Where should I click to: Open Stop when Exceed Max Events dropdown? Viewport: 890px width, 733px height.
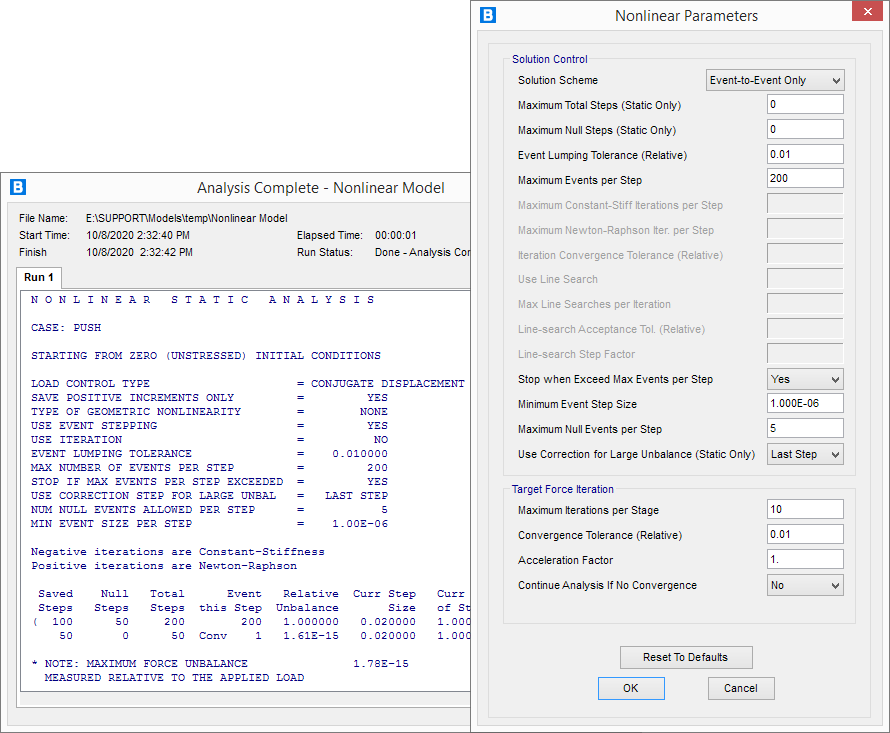pyautogui.click(x=805, y=379)
